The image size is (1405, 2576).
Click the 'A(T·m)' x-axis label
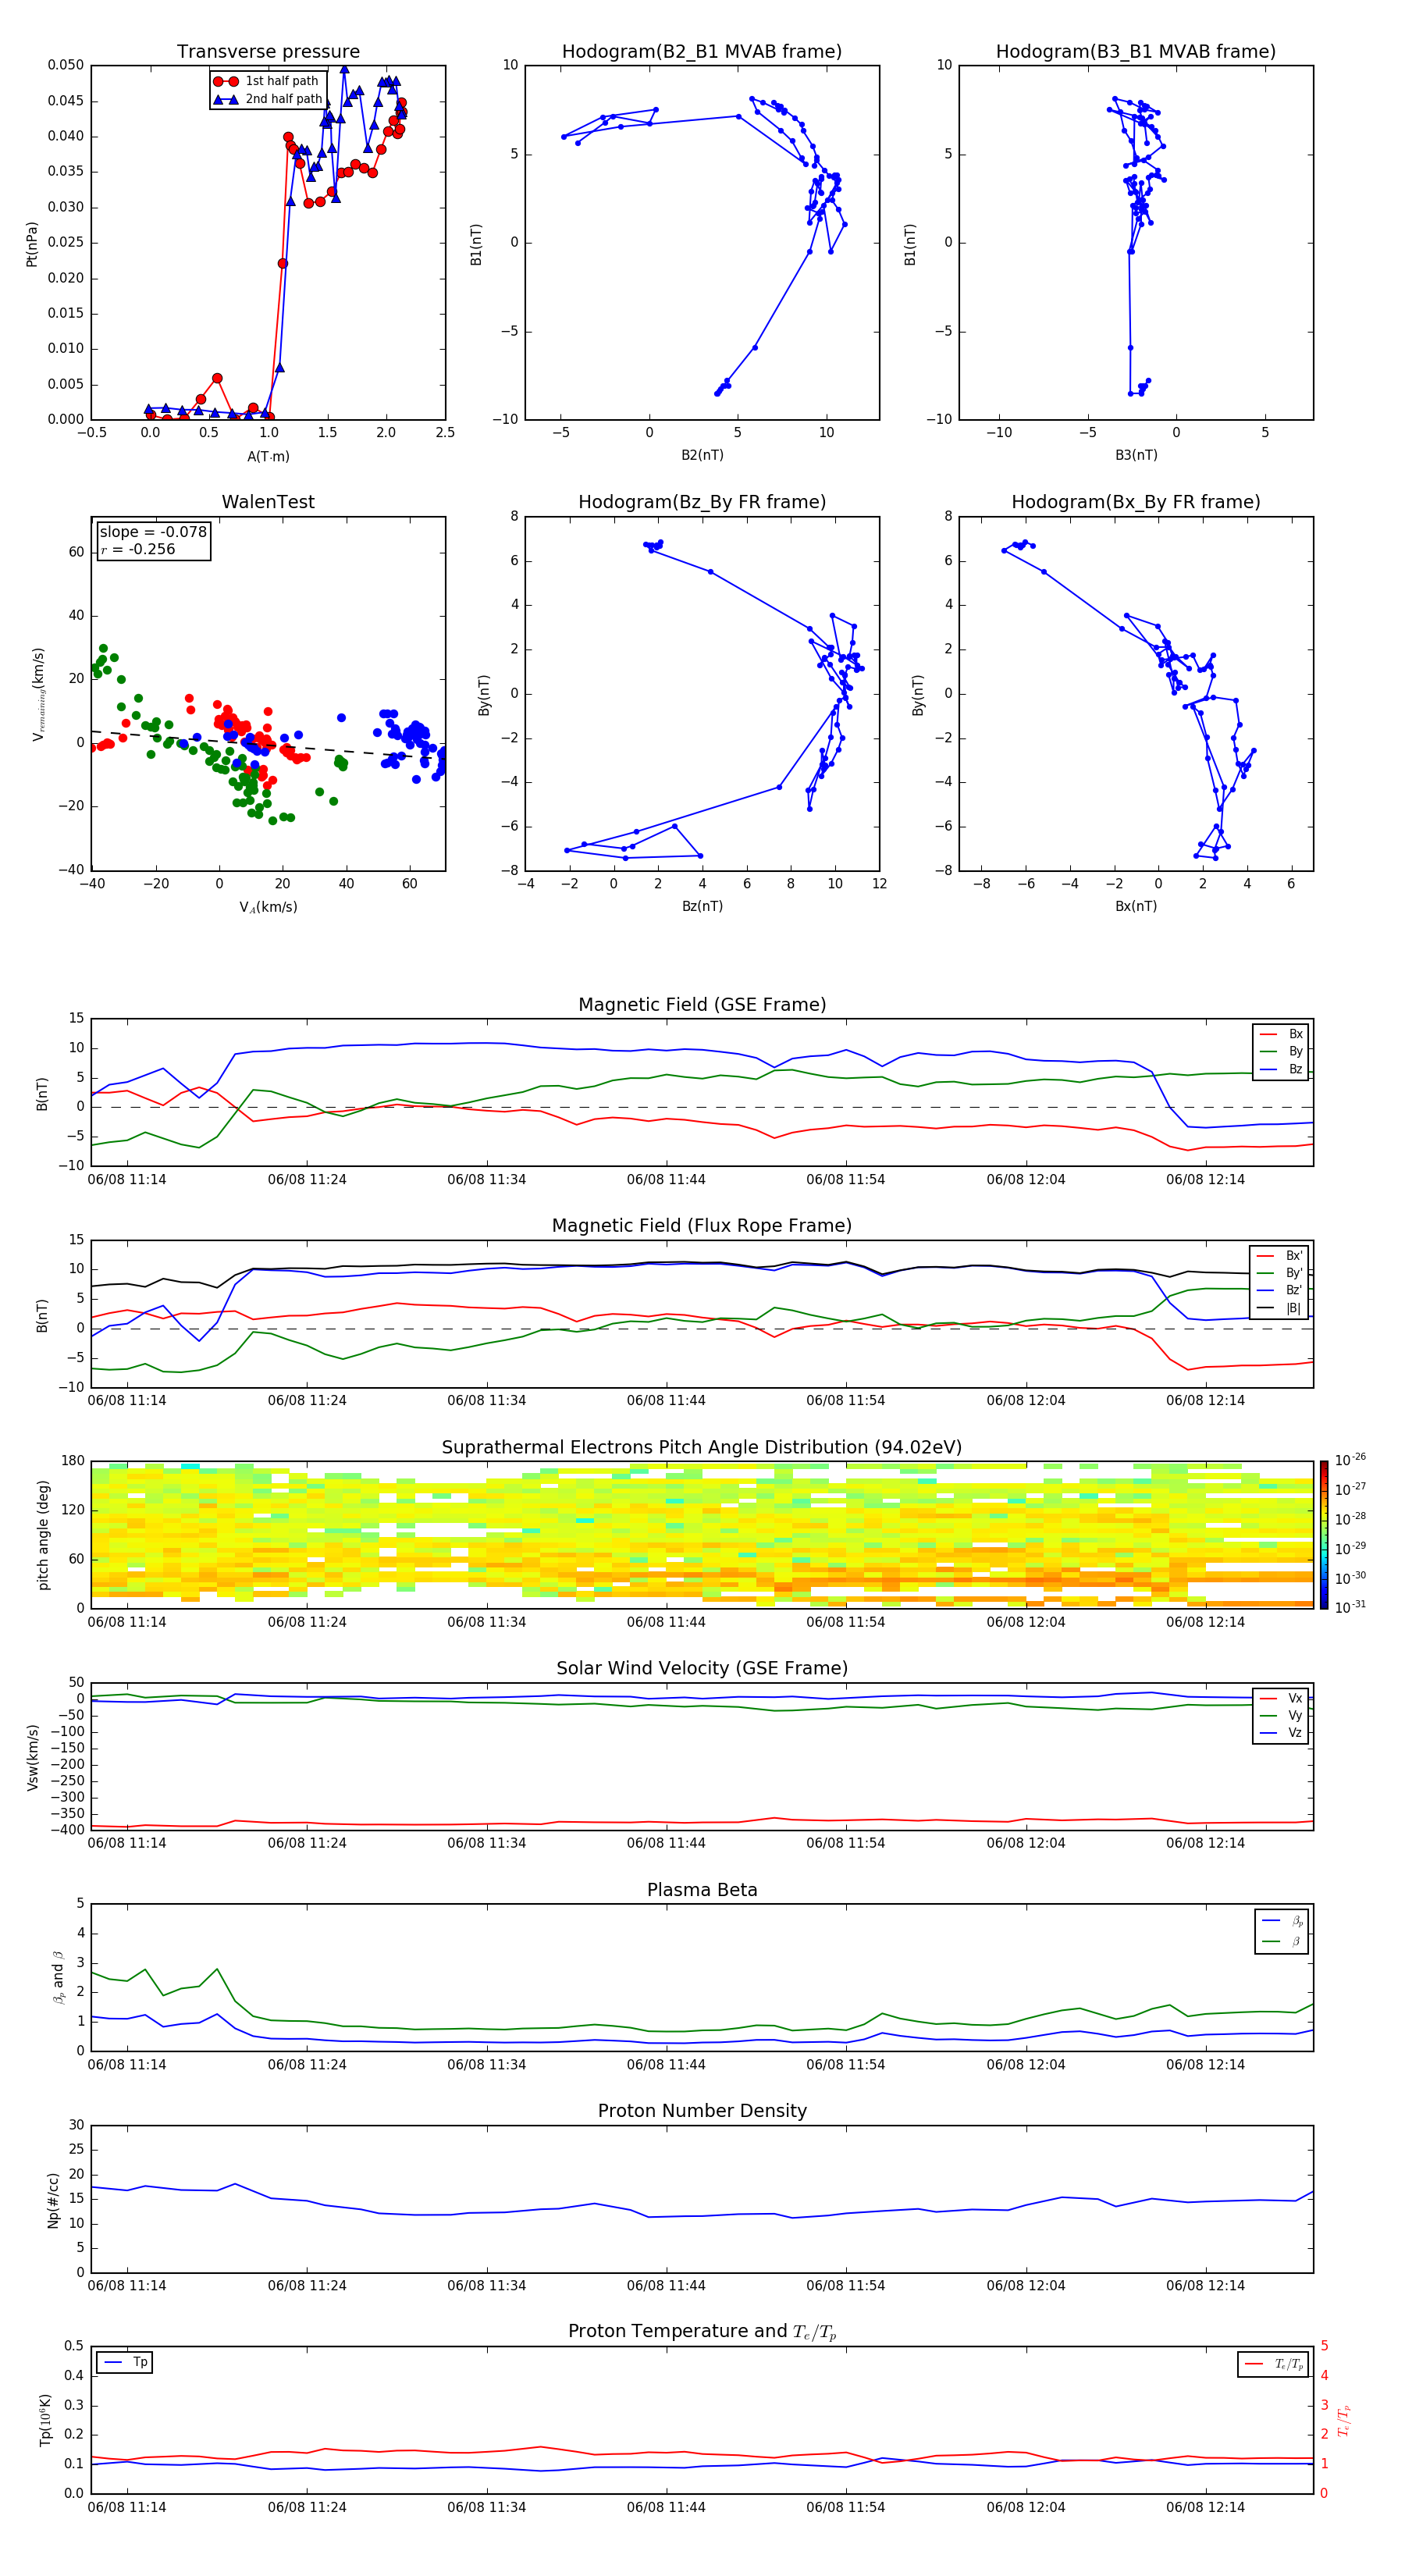(x=268, y=456)
